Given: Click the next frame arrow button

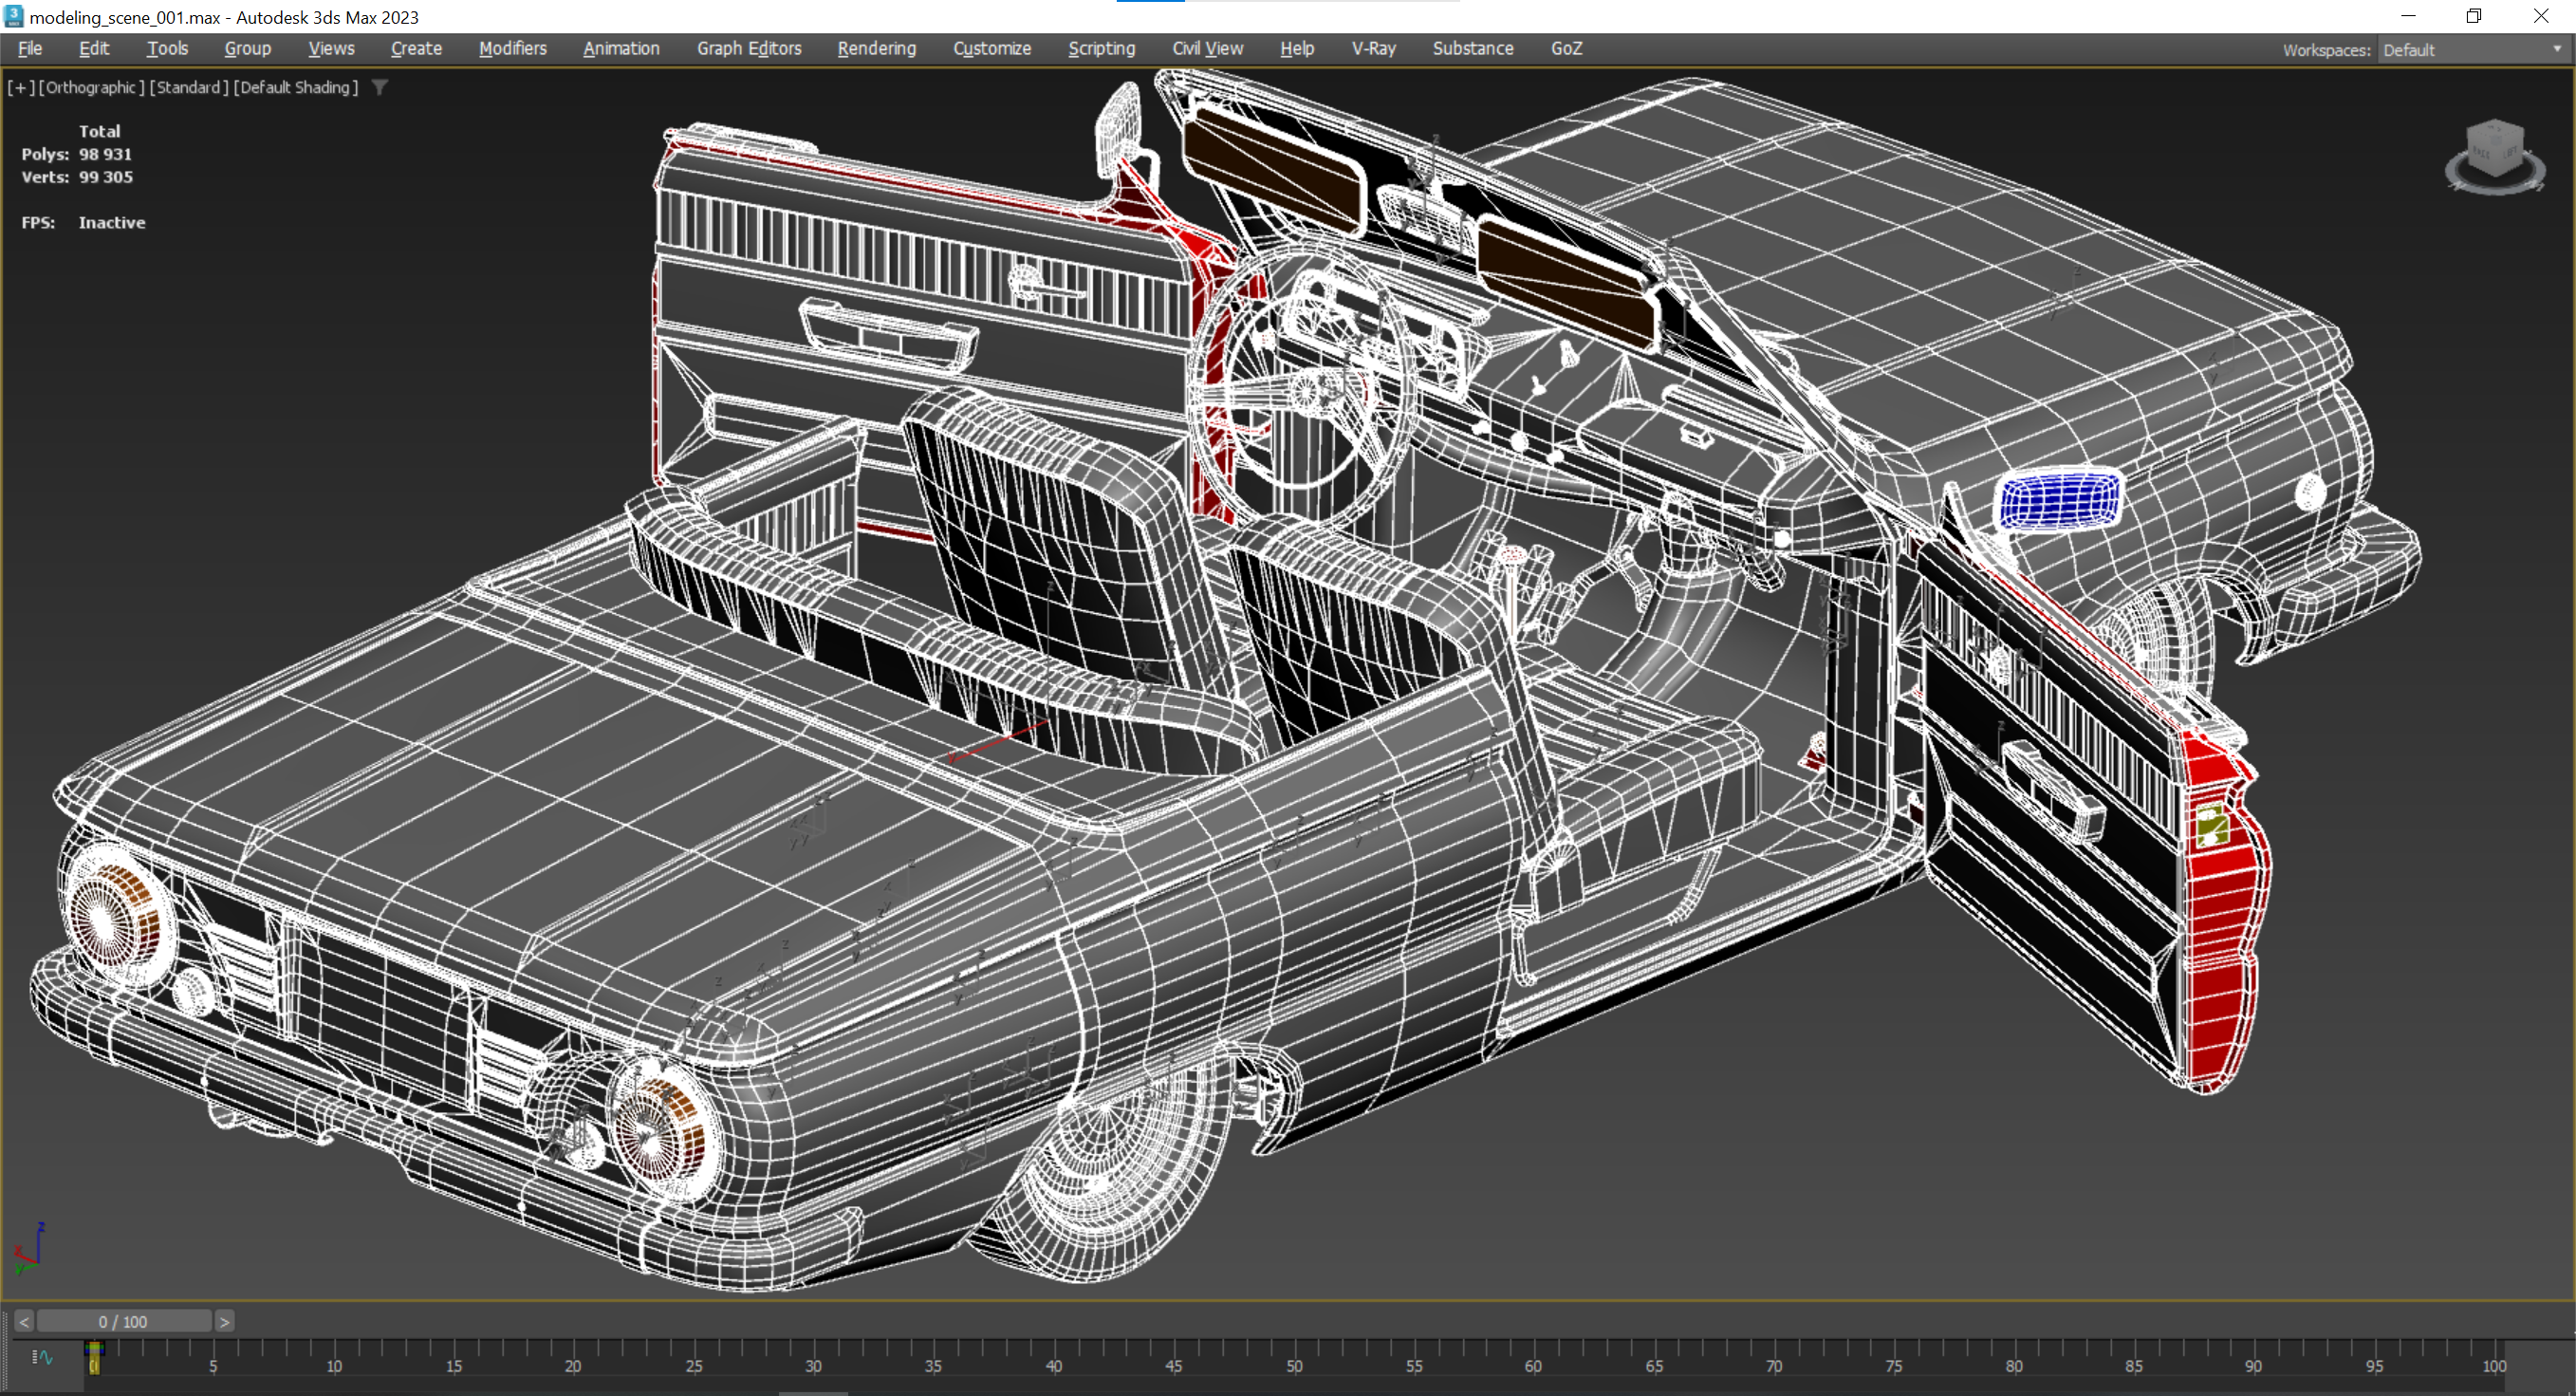Looking at the screenshot, I should tap(225, 1321).
